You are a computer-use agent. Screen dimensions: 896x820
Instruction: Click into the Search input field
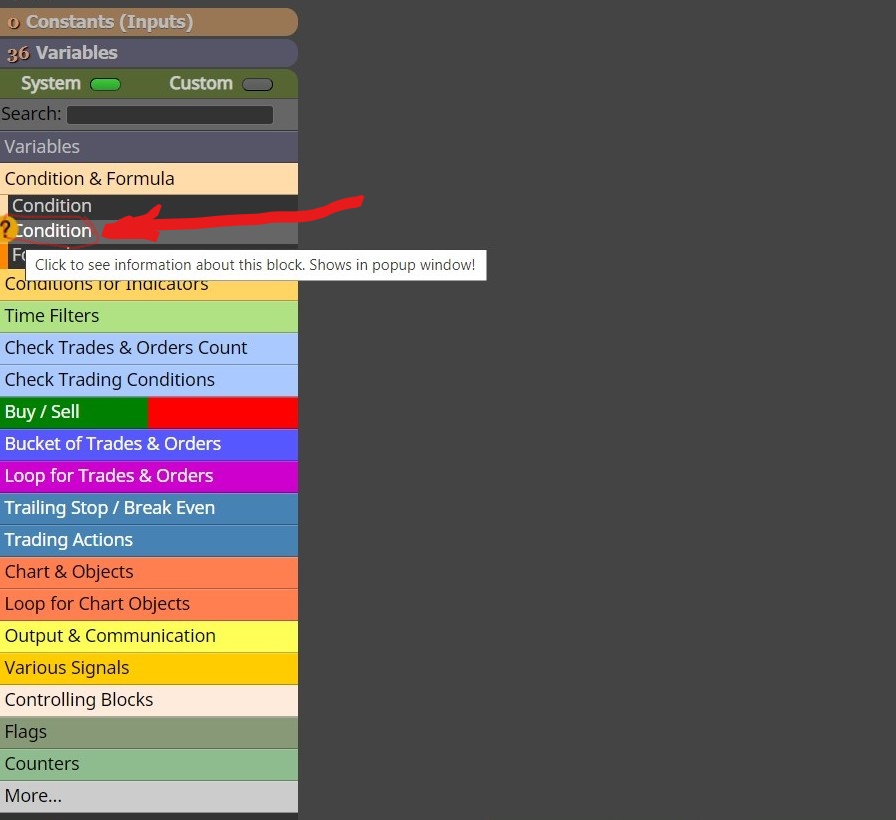click(x=170, y=114)
